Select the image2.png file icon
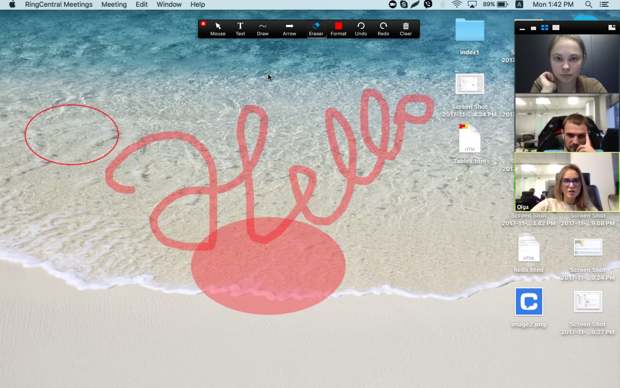Screen dimensions: 620x388 point(529,307)
